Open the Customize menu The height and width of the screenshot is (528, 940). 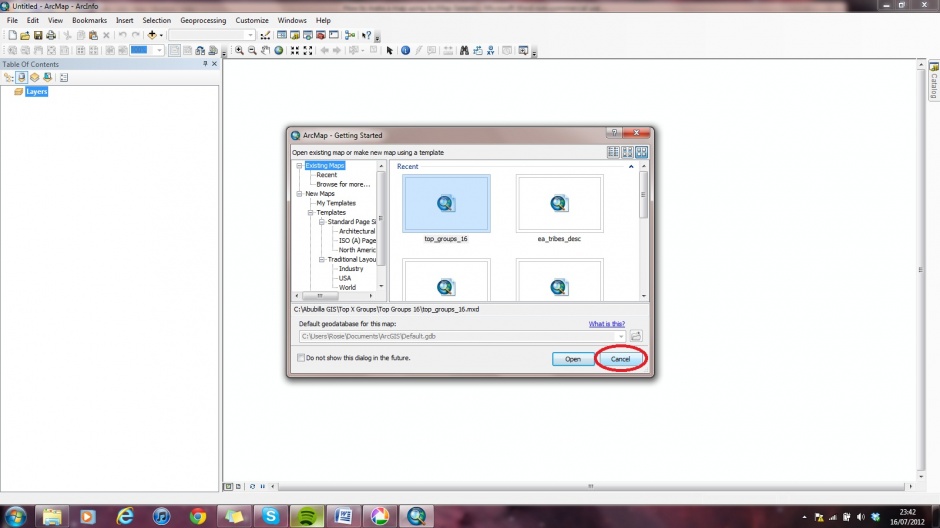point(252,20)
